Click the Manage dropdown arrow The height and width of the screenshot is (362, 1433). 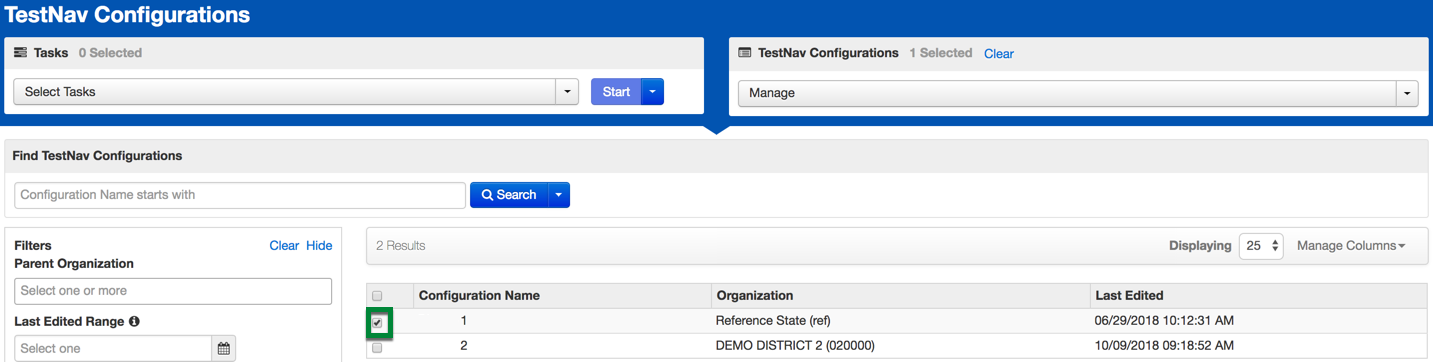tap(1407, 93)
